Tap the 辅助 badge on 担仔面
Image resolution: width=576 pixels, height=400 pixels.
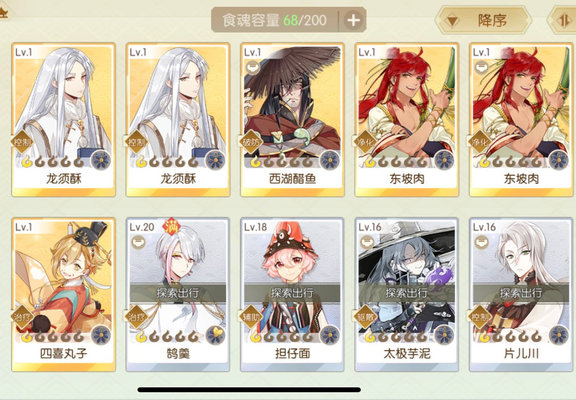251,317
